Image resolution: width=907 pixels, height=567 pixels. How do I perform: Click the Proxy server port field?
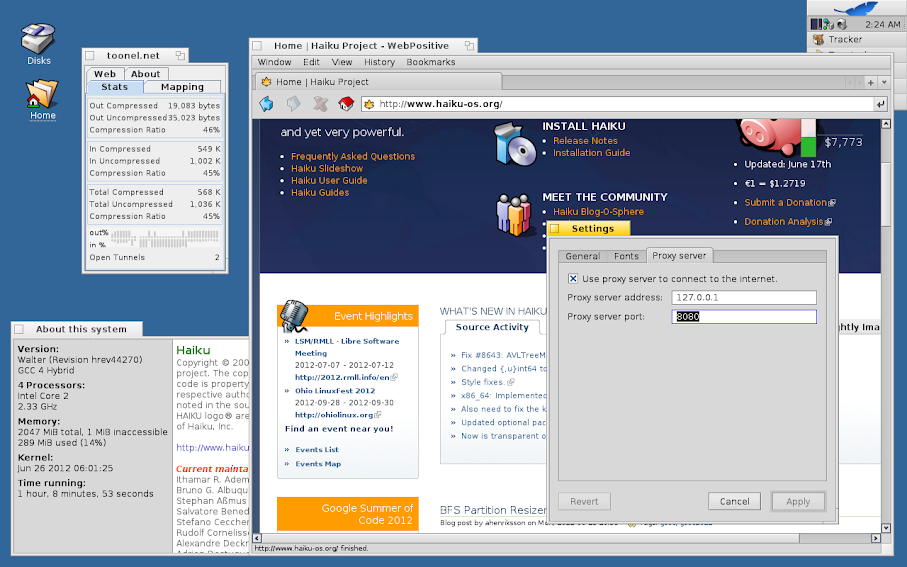coord(744,316)
